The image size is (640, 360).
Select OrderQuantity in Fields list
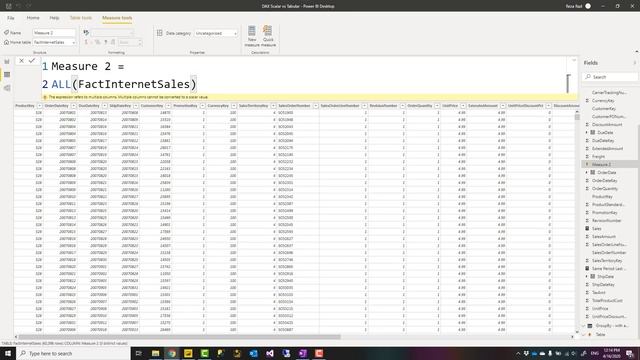click(x=605, y=189)
